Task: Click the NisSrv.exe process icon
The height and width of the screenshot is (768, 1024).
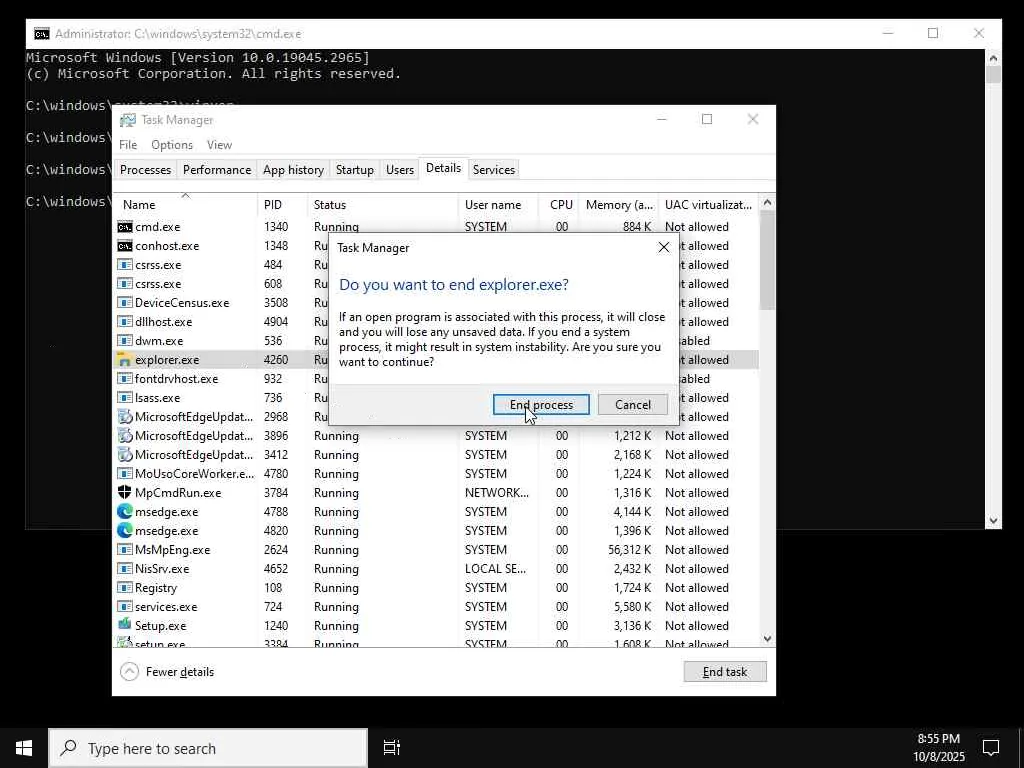Action: 125,568
